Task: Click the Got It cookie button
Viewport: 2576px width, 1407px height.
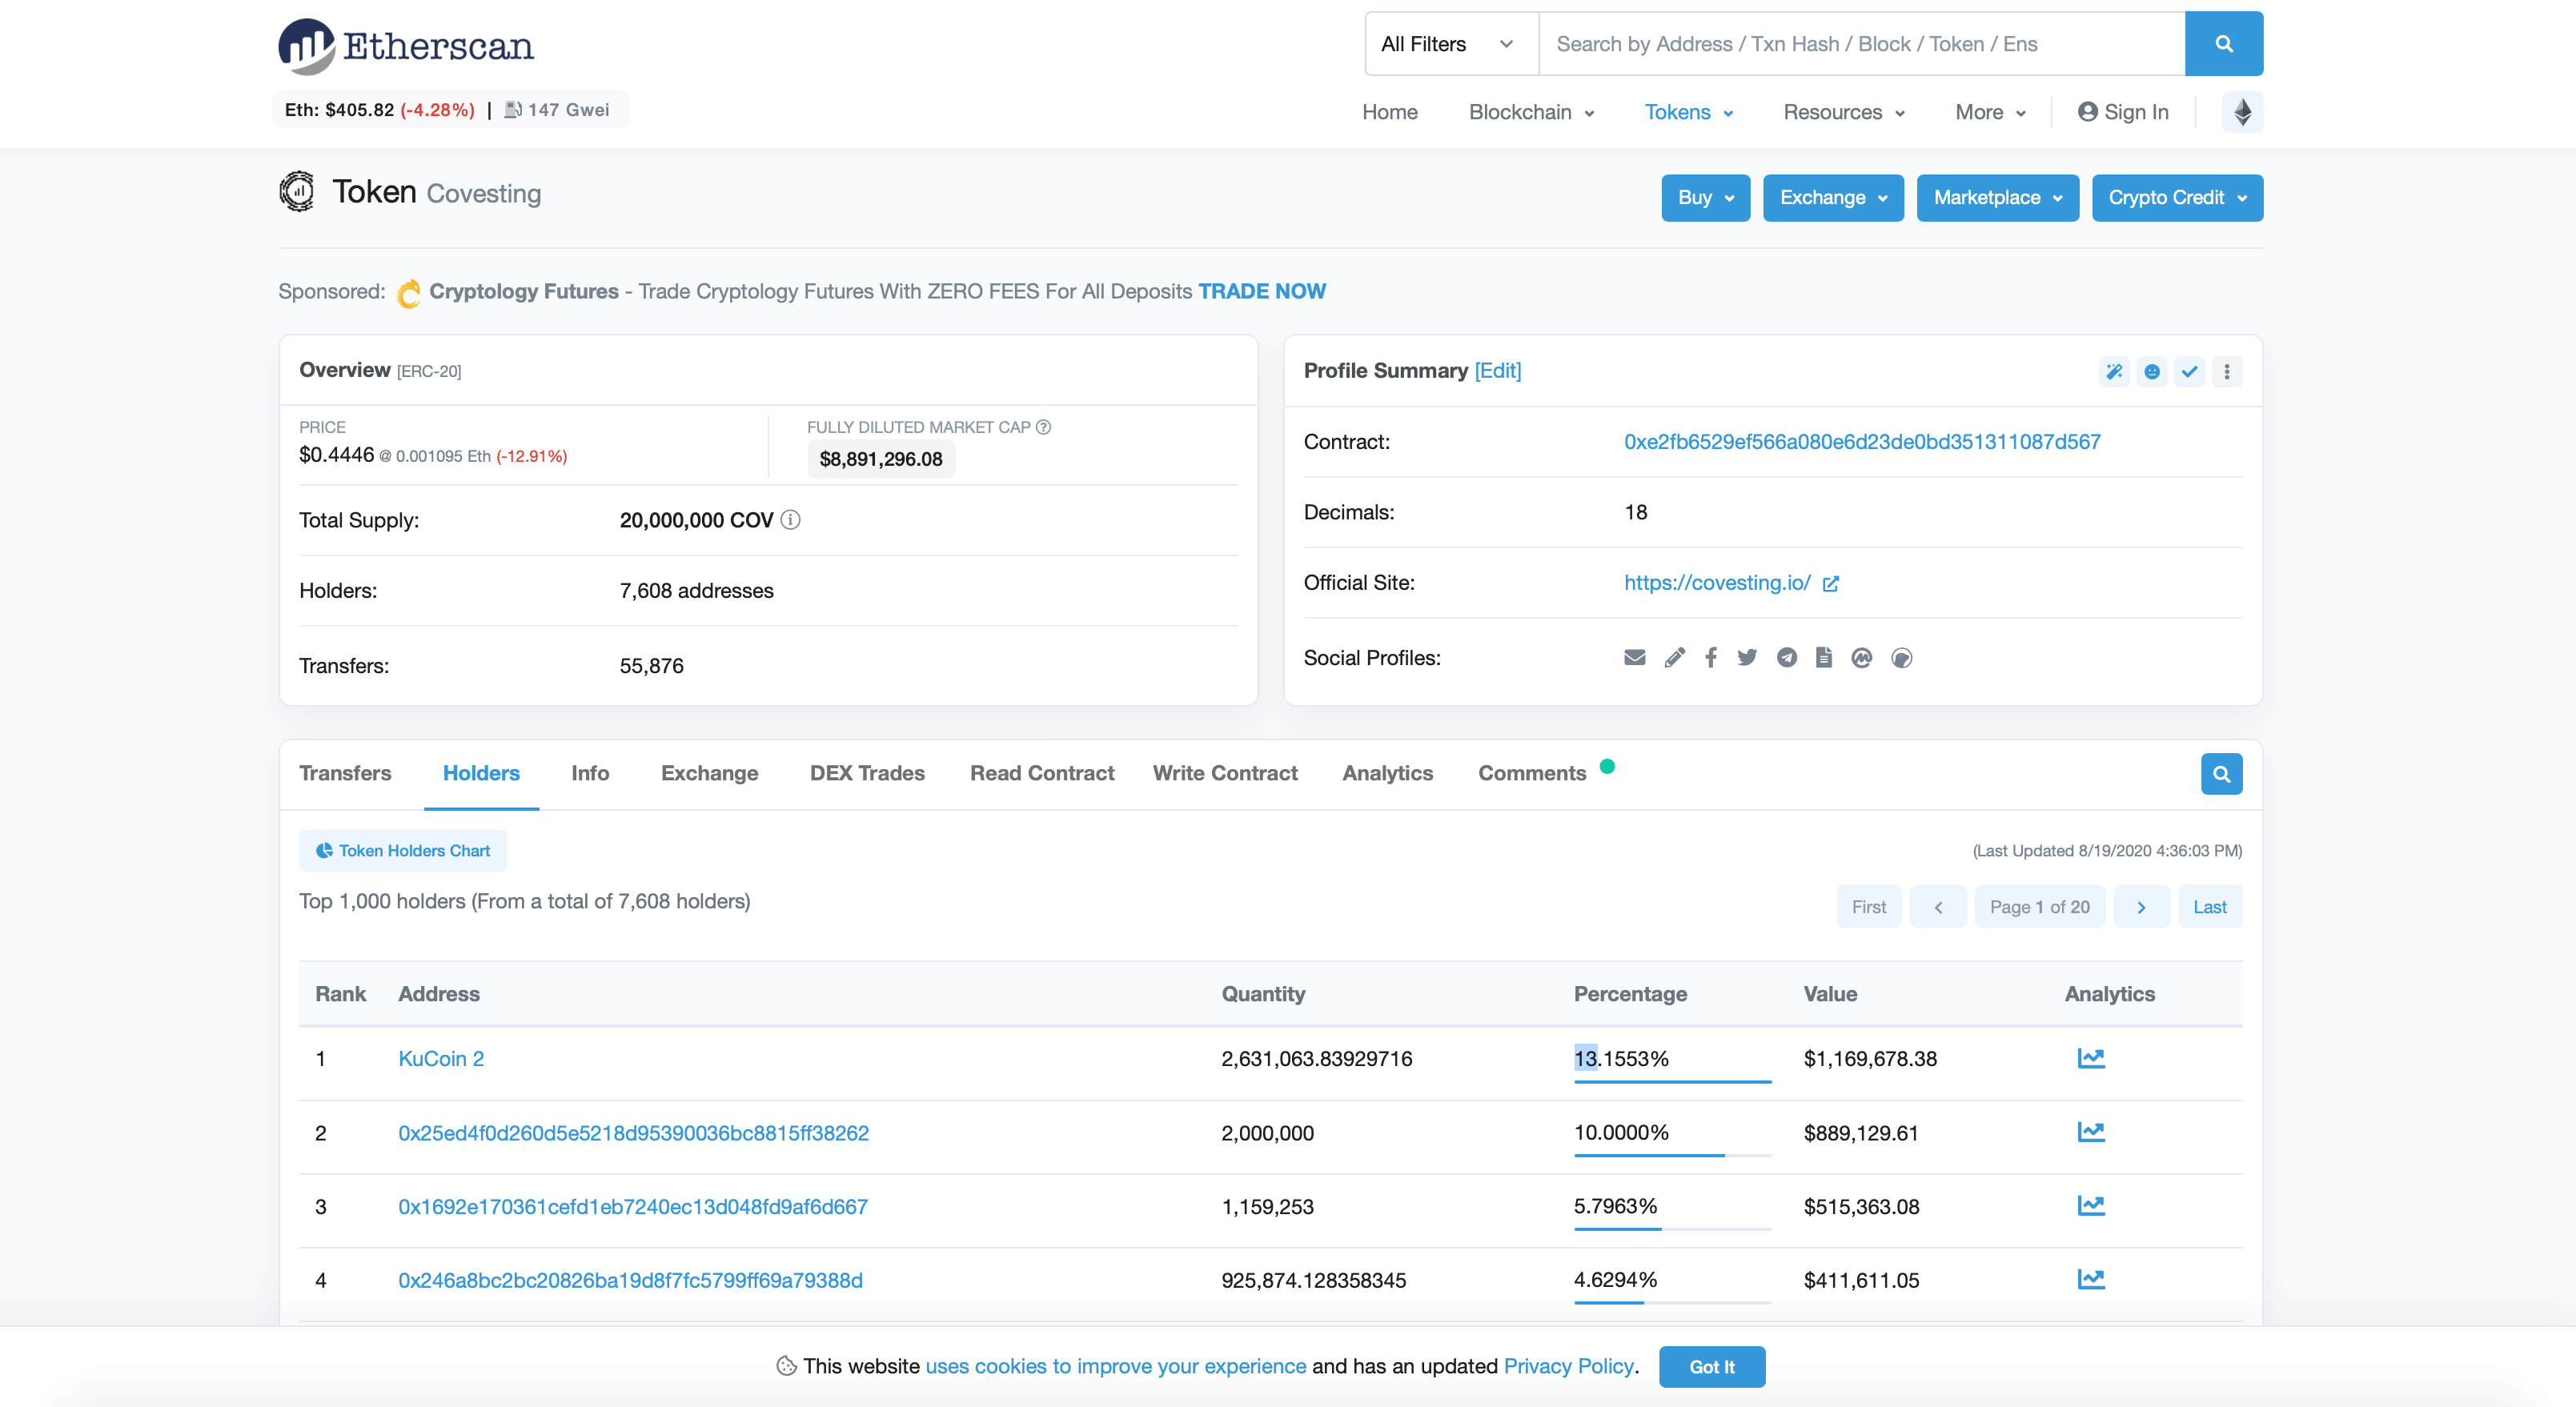Action: coord(1712,1367)
